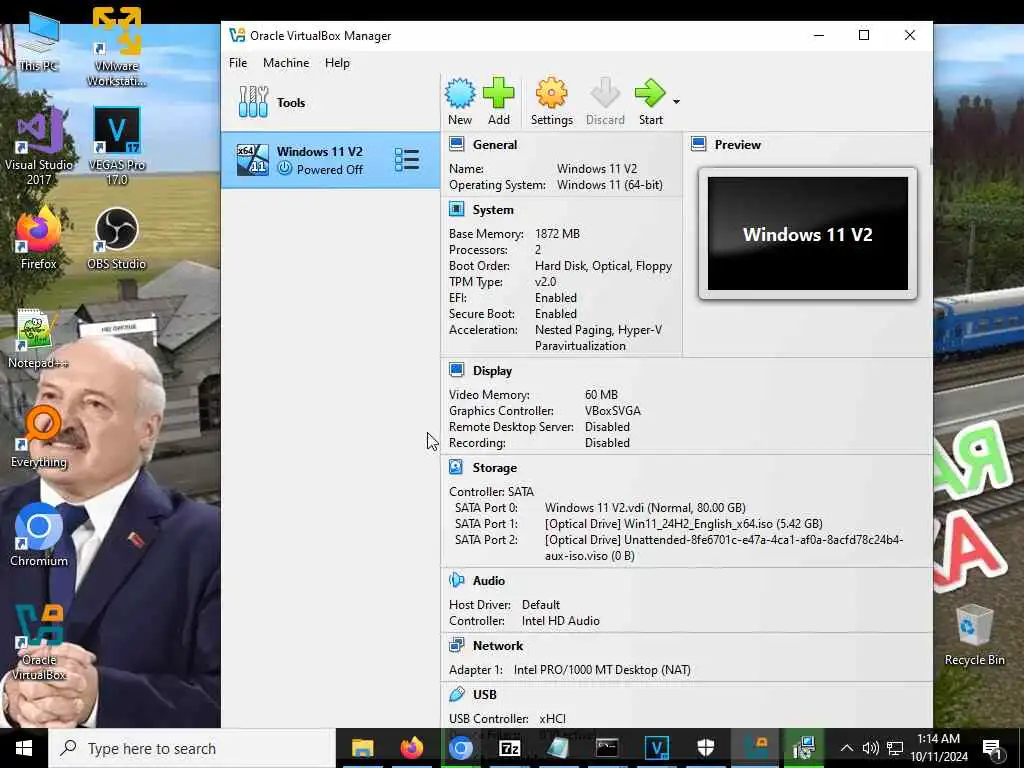Image resolution: width=1024 pixels, height=768 pixels.
Task: Select the Windows 11 V2 machine entry
Action: [x=330, y=160]
